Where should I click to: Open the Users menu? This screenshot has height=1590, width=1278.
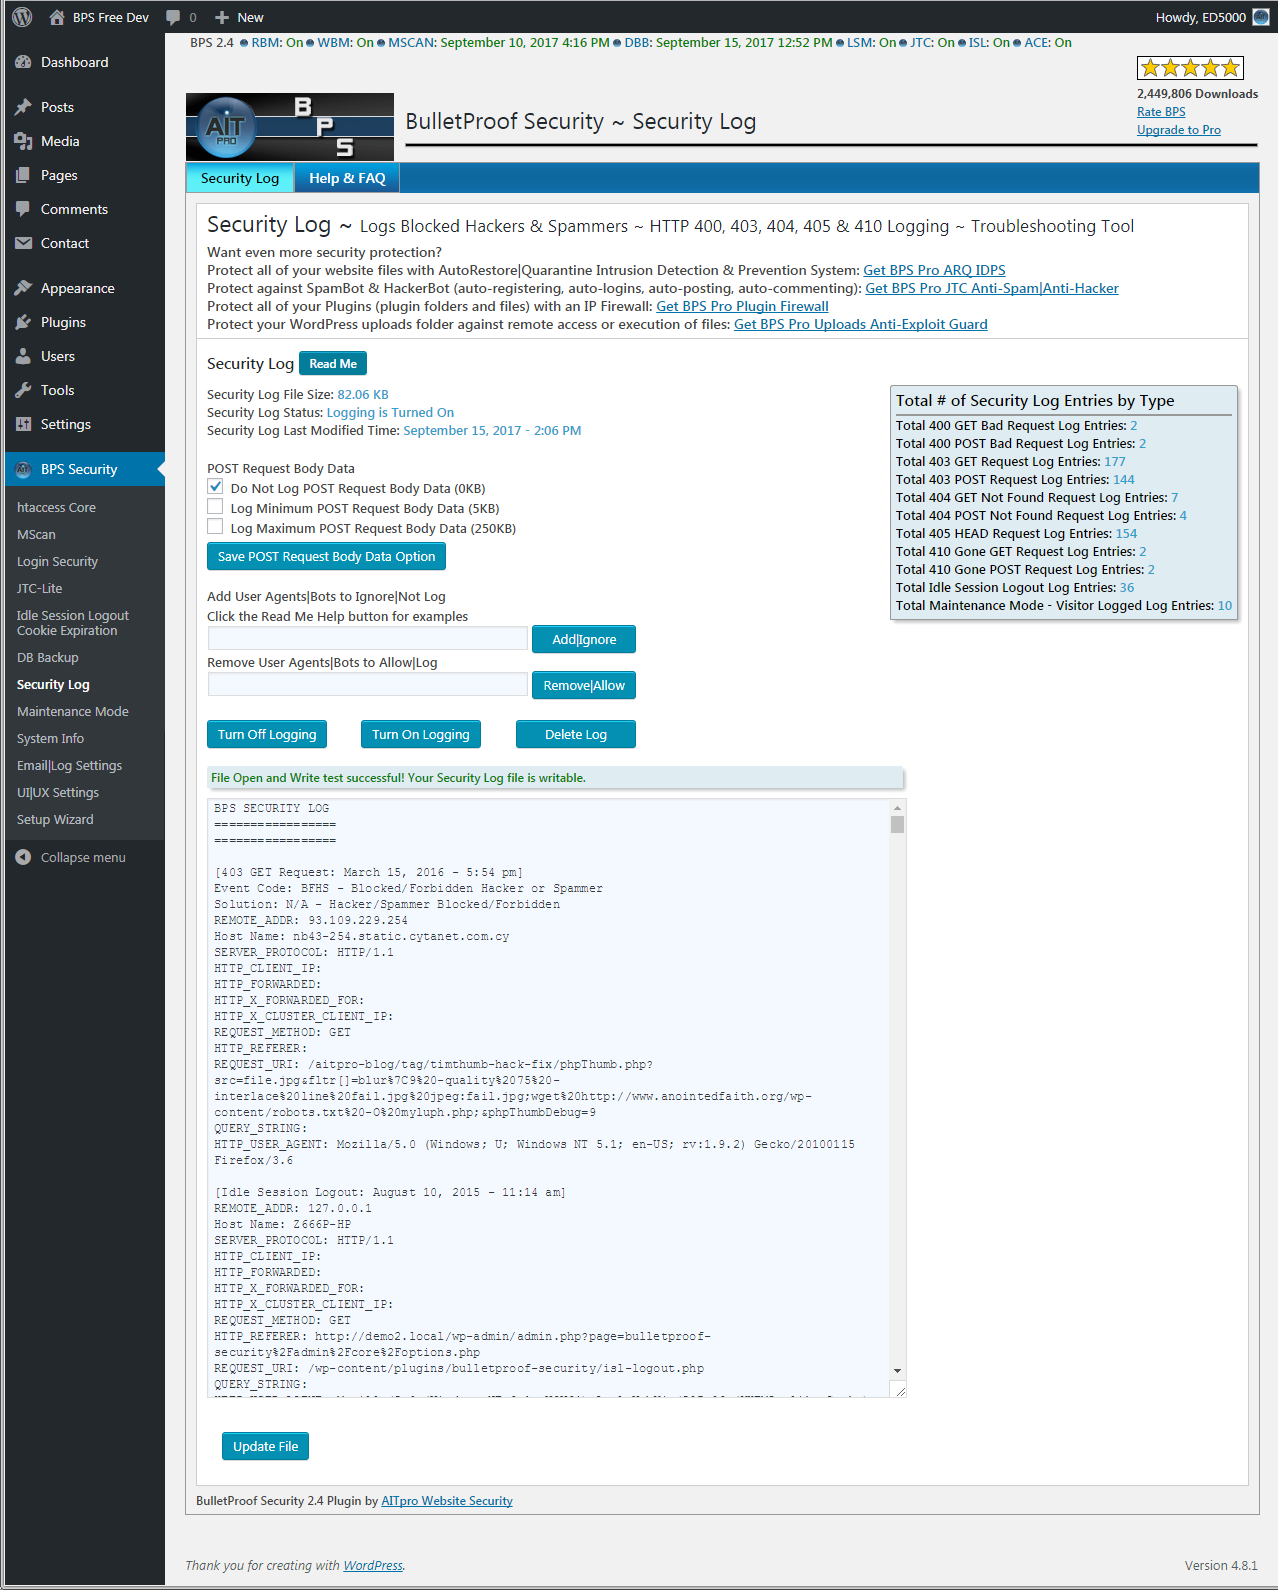pyautogui.click(x=84, y=356)
